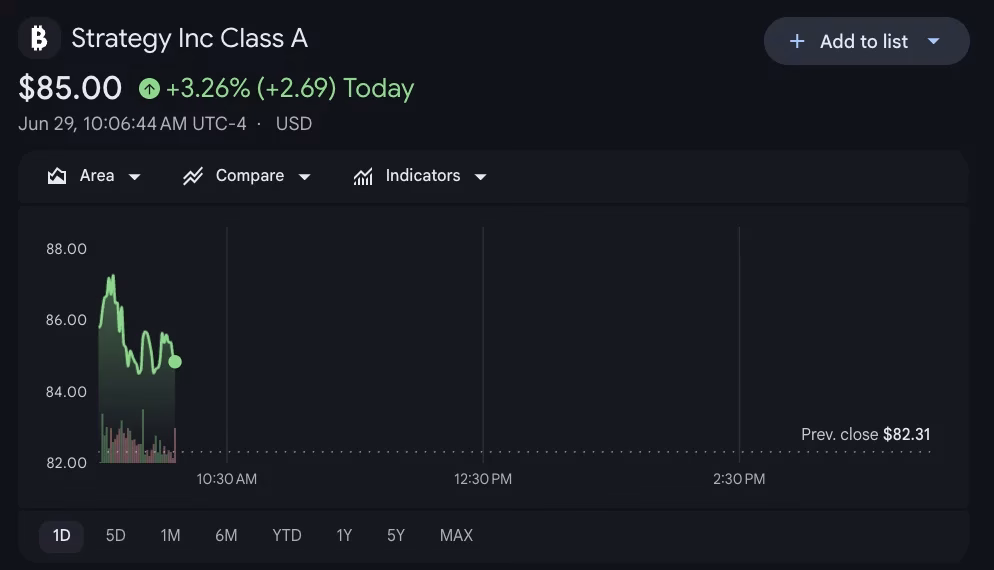Click the green up-arrow change icon
The height and width of the screenshot is (570, 994).
(x=150, y=88)
